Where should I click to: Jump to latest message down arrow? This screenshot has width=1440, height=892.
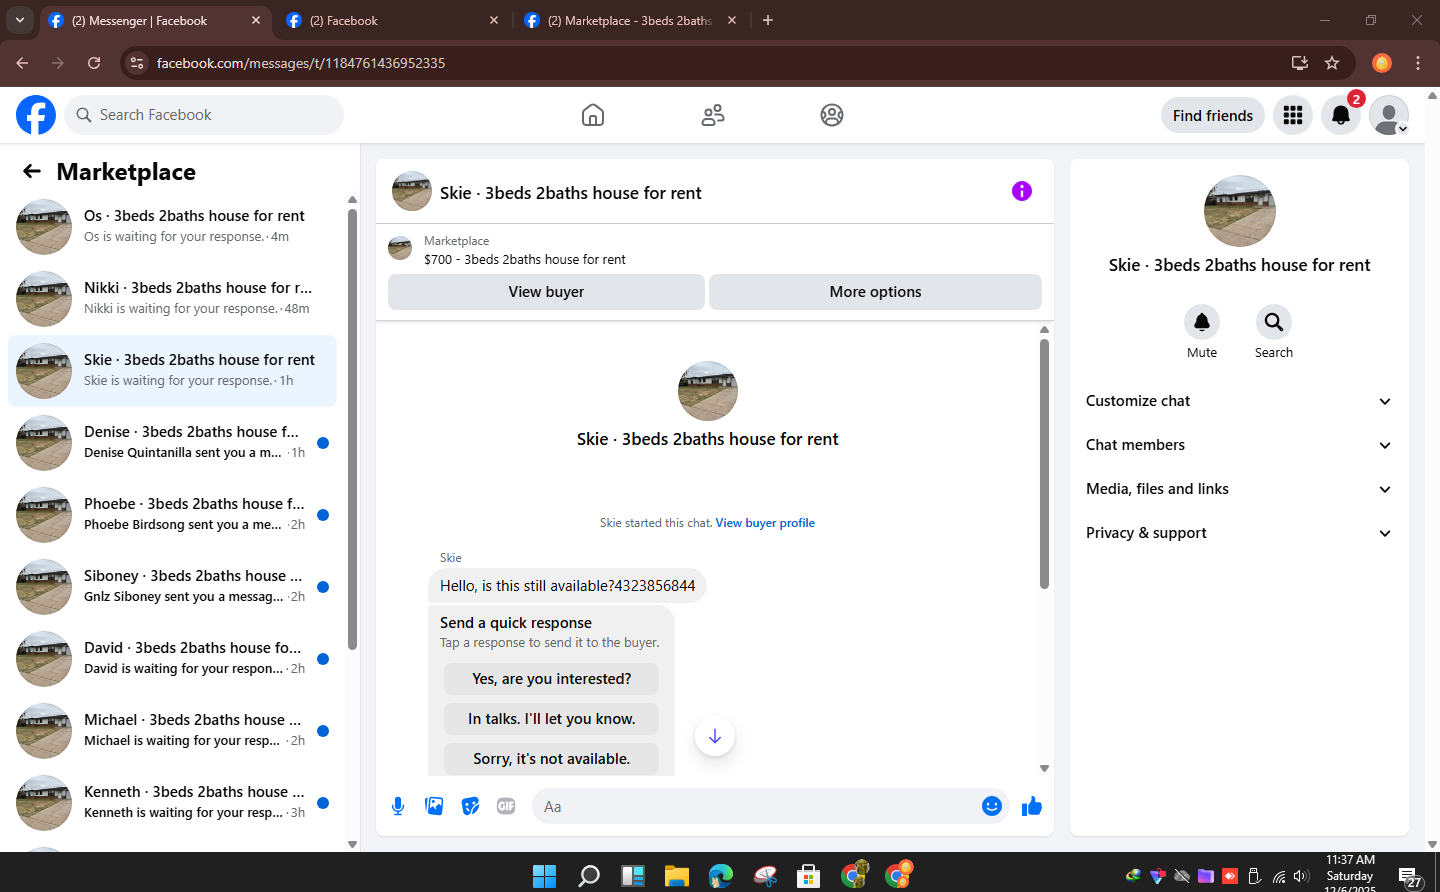pyautogui.click(x=715, y=737)
